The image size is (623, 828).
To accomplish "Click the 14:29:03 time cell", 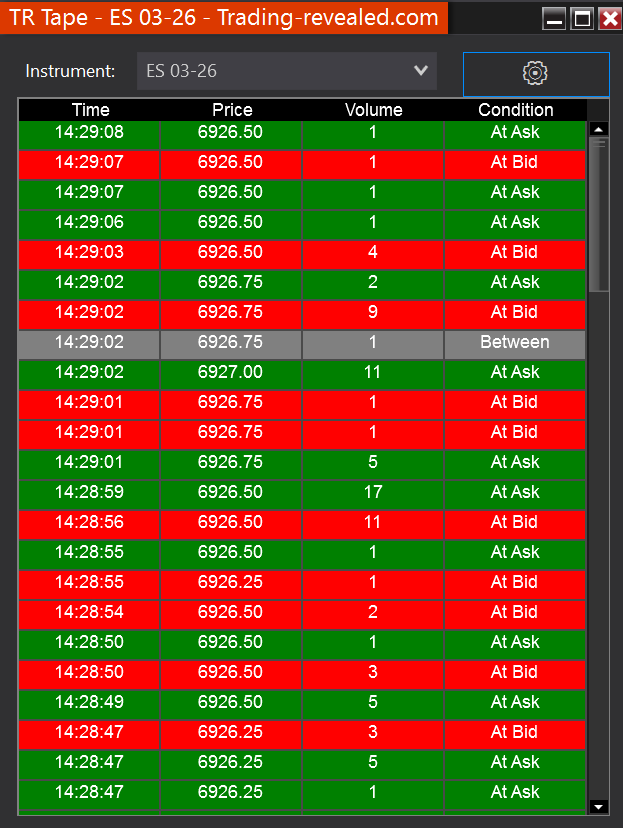I will [90, 252].
